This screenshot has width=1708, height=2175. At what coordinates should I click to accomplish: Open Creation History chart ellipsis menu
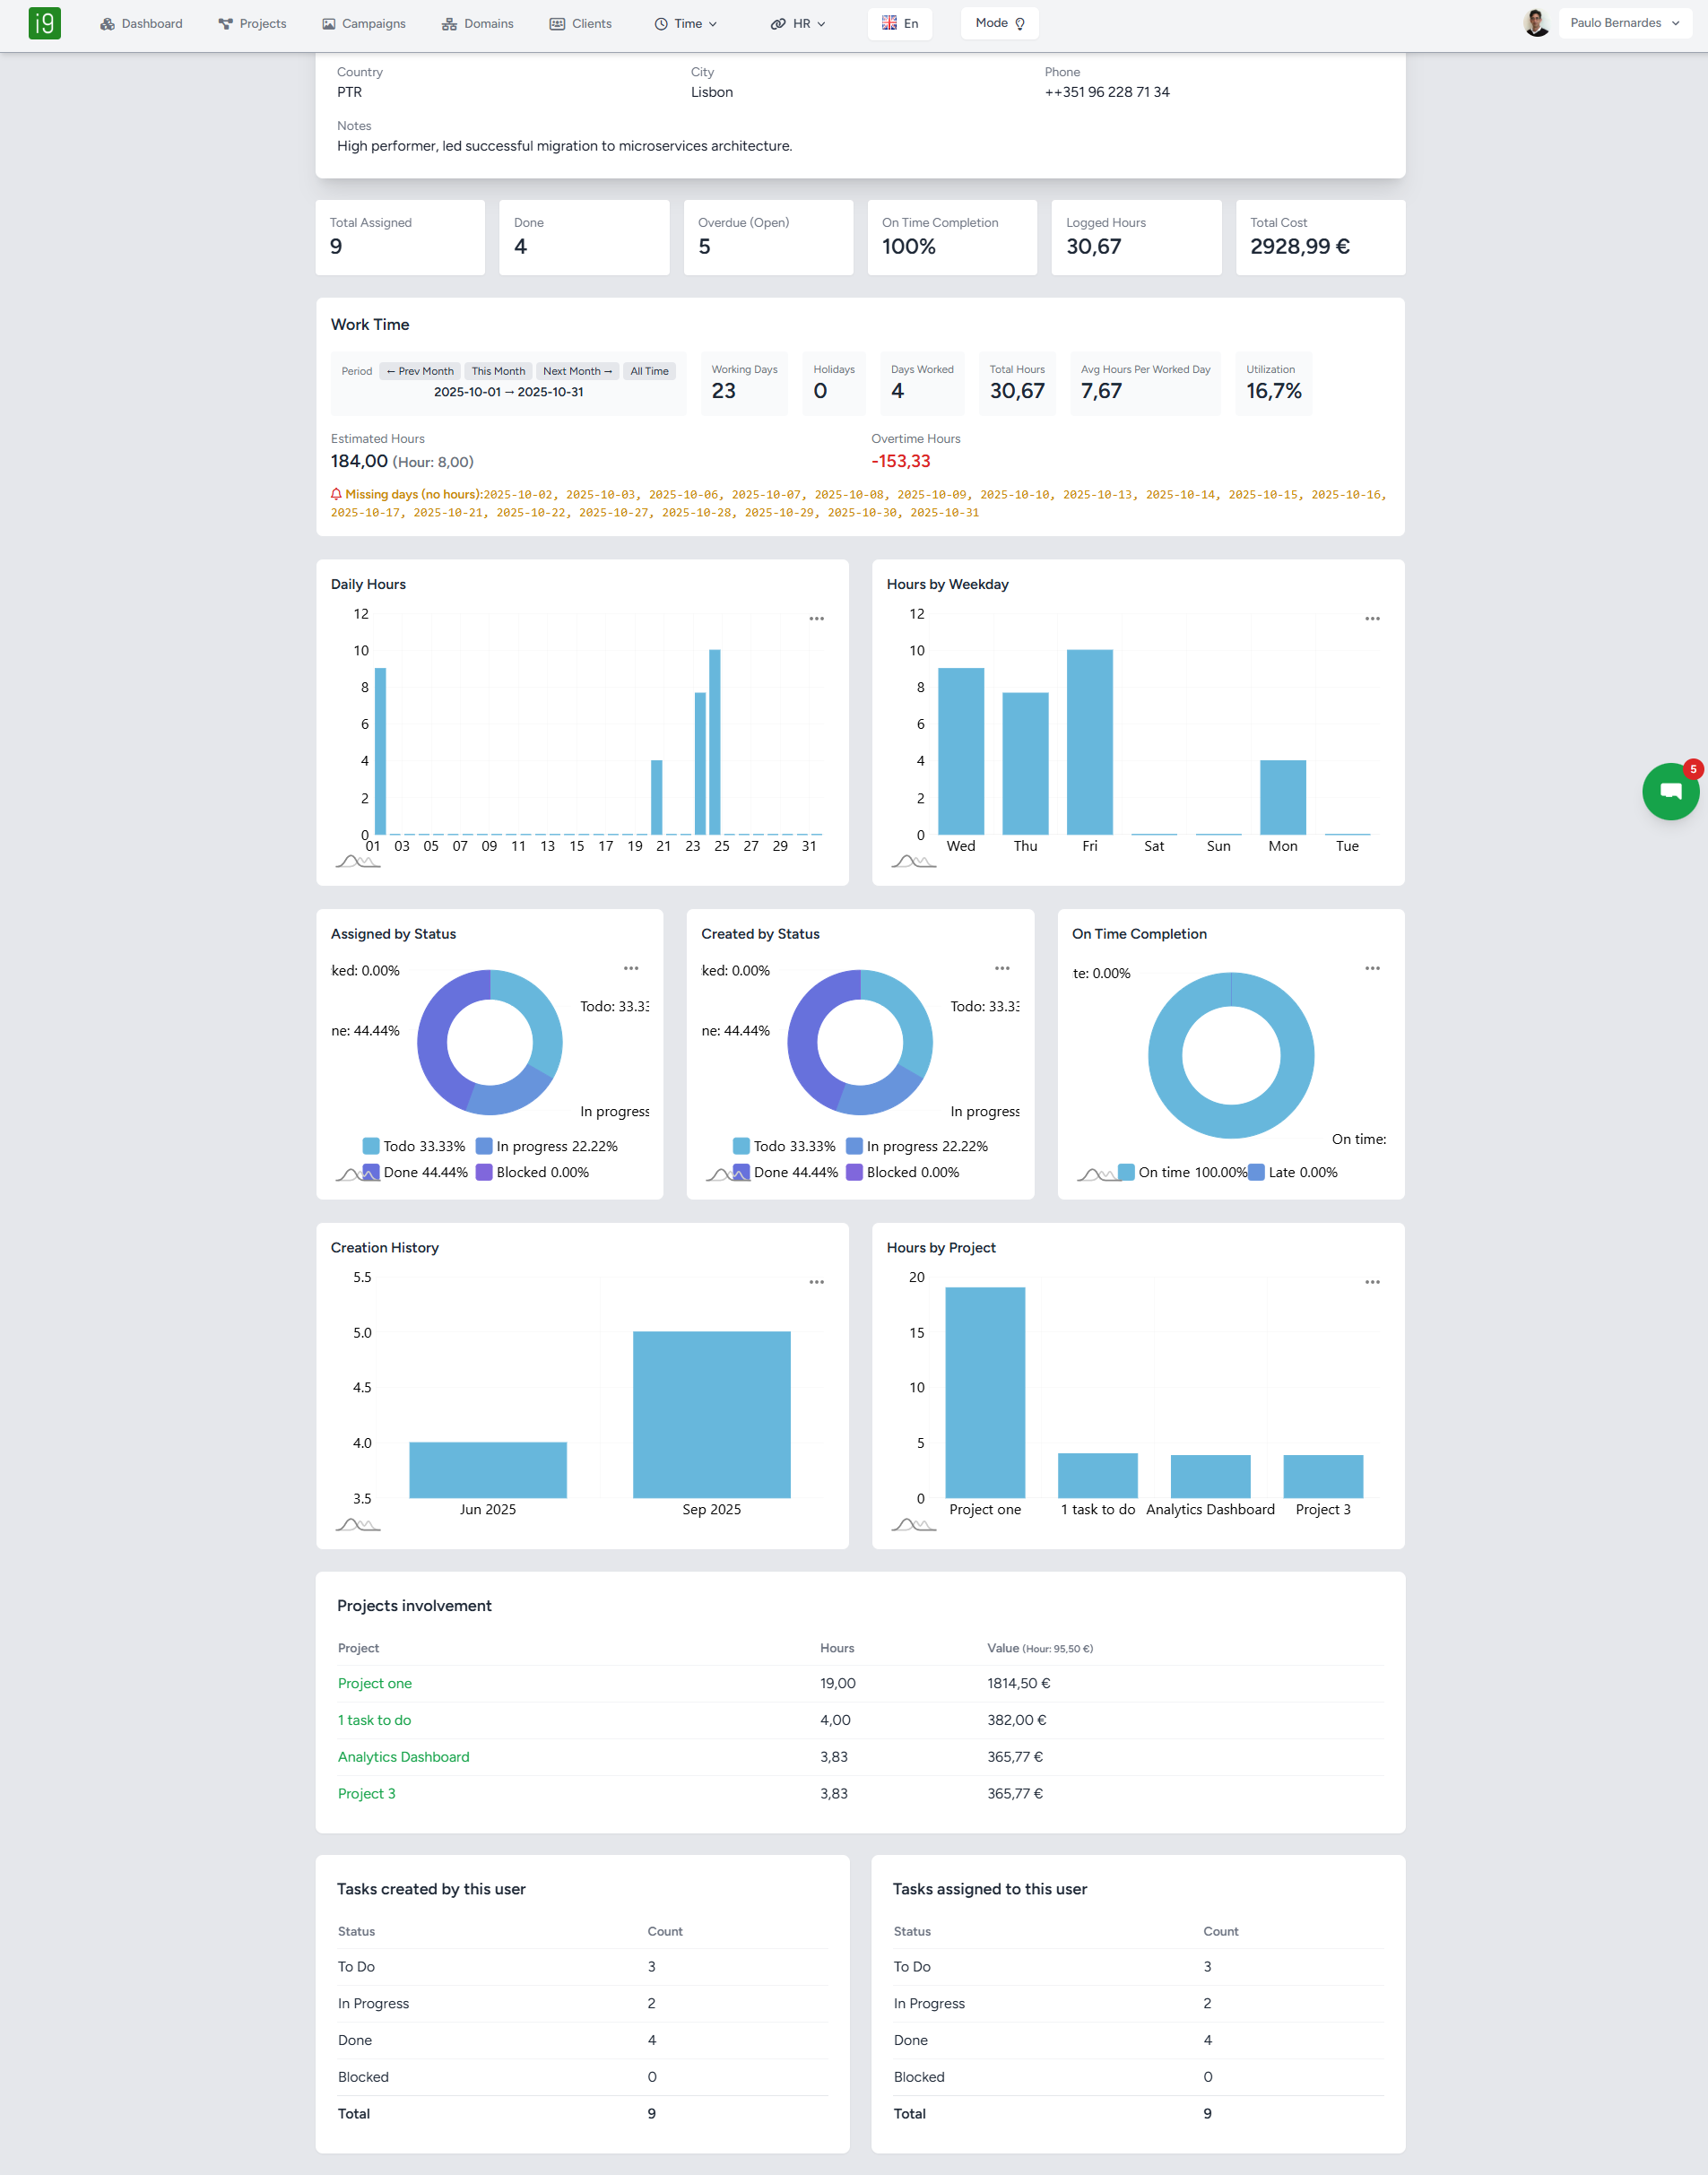[816, 1282]
